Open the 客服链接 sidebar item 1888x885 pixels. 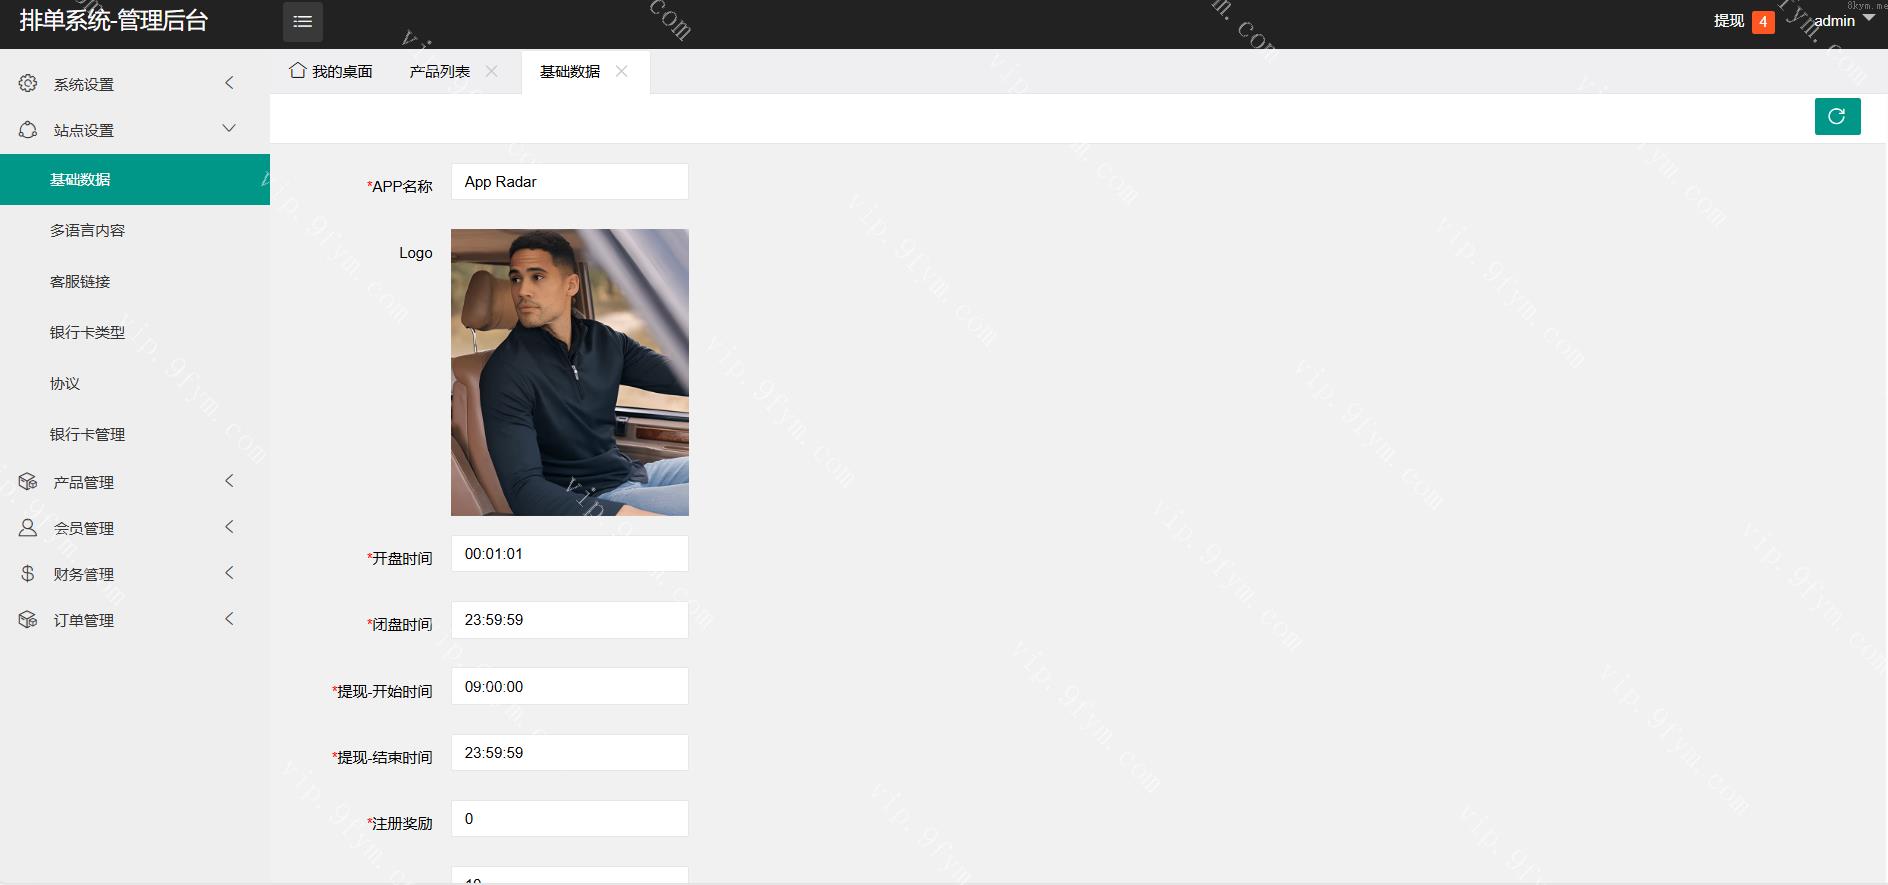click(x=80, y=282)
